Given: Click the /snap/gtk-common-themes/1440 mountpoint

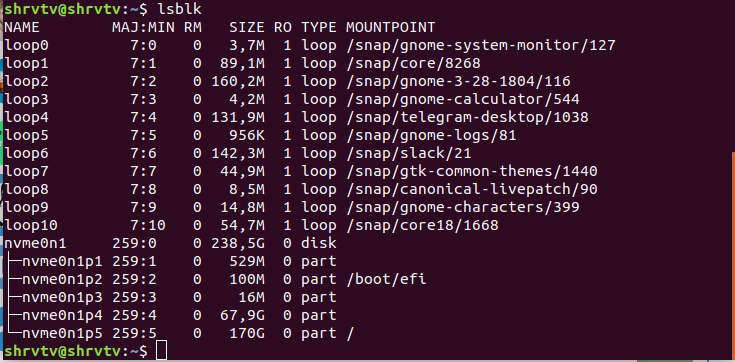Looking at the screenshot, I should [x=472, y=171].
